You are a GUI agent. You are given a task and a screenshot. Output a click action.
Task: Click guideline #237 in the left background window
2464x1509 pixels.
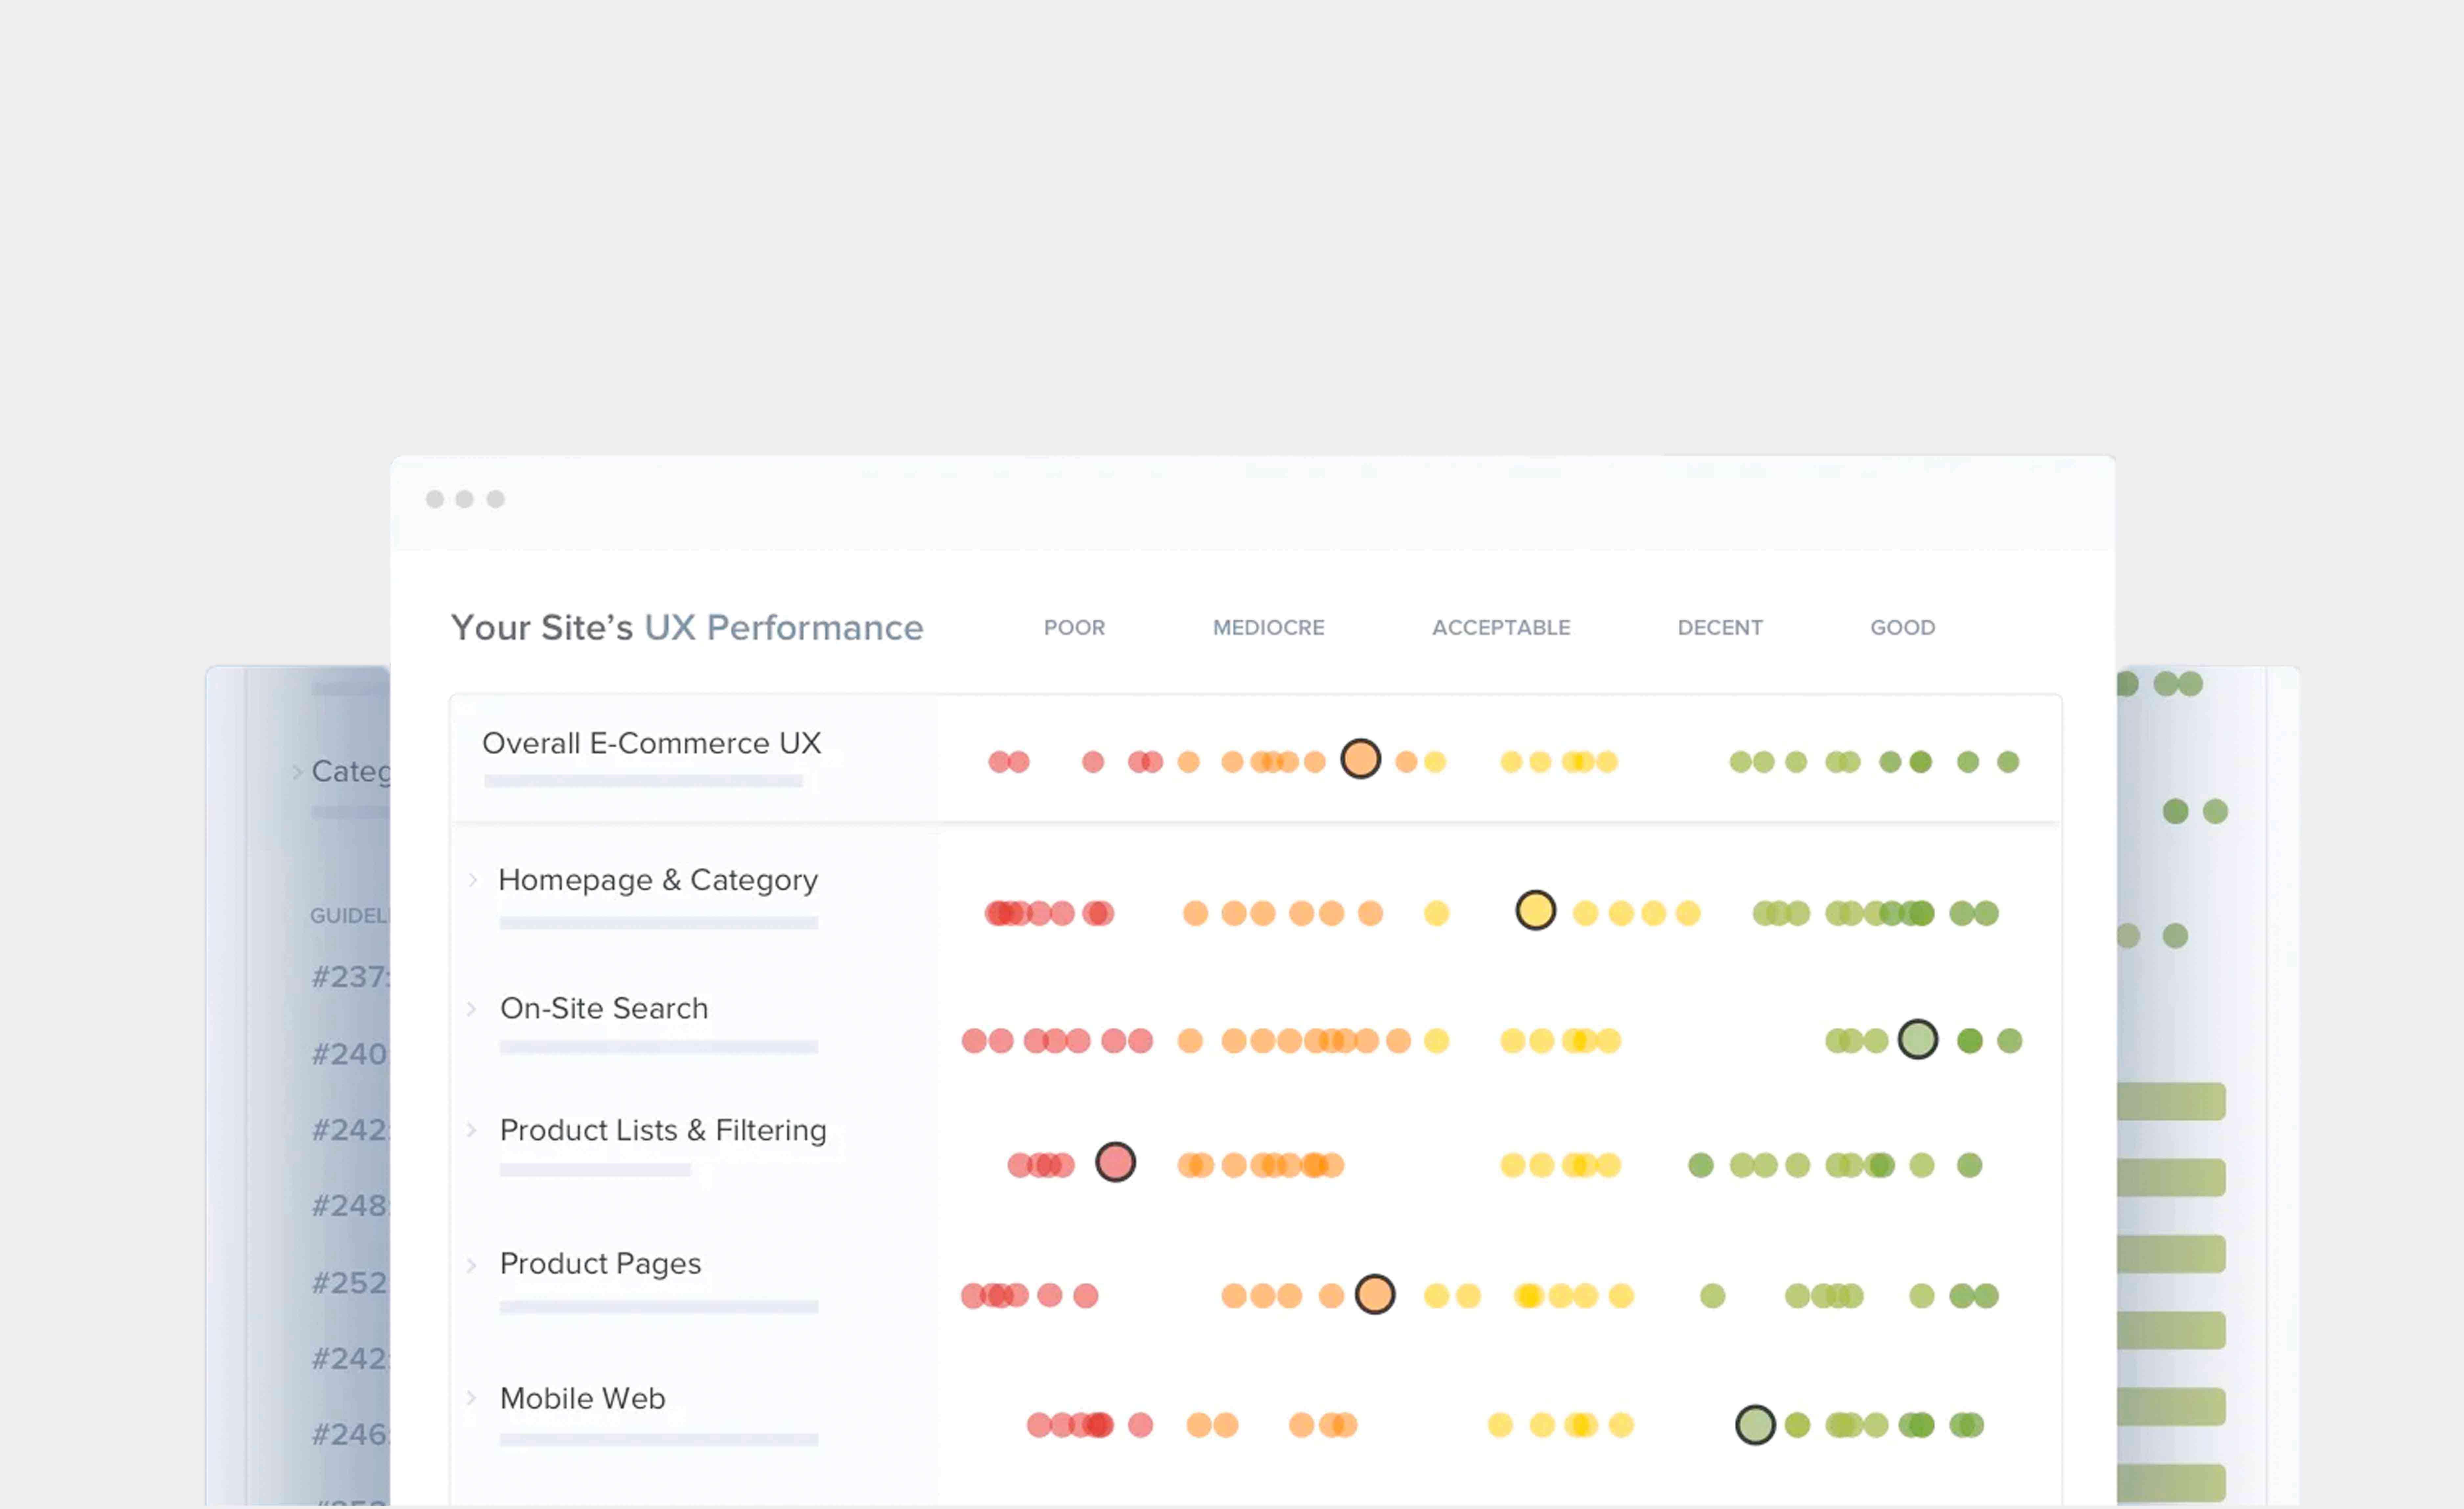click(x=350, y=977)
